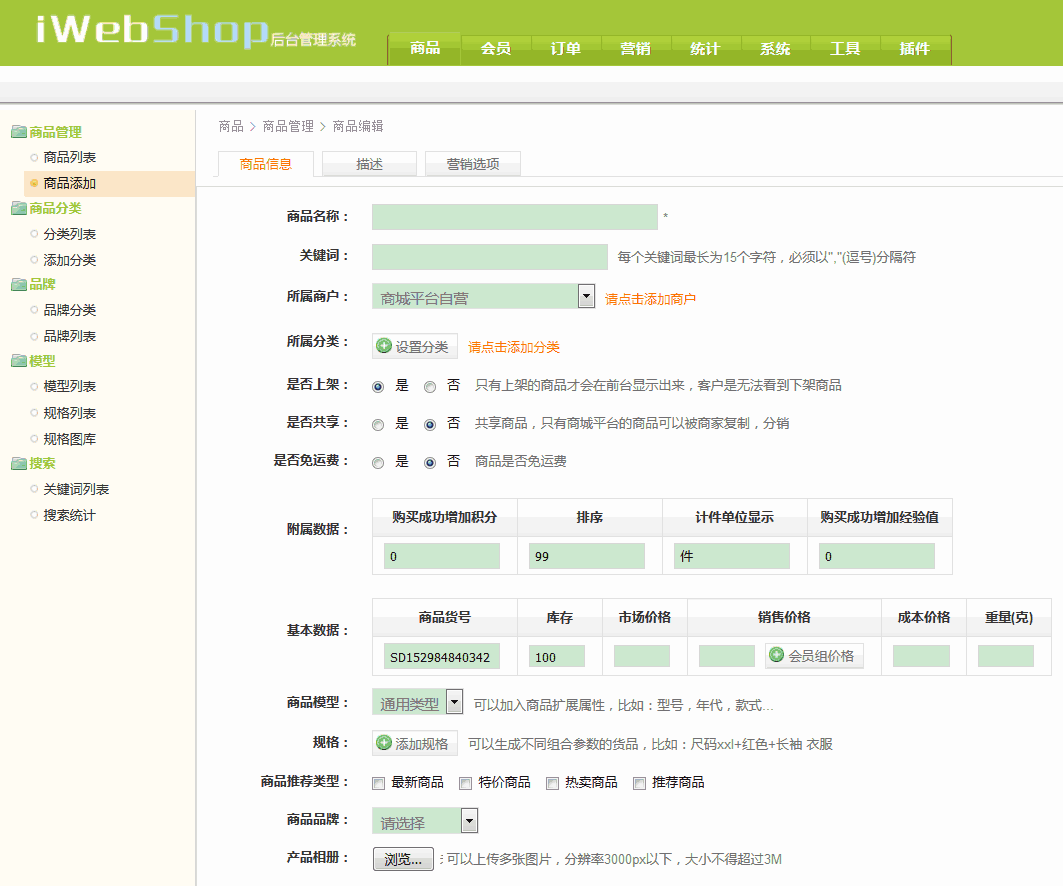This screenshot has height=886, width=1063.
Task: Select 是 for 是否免运费
Action: (378, 463)
